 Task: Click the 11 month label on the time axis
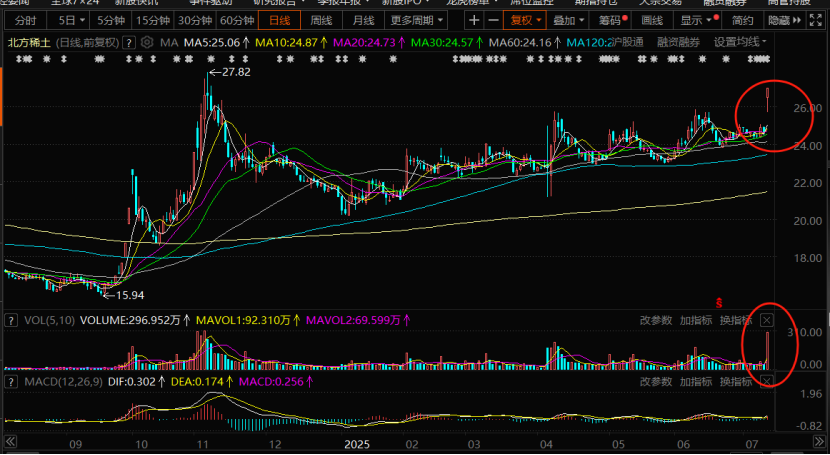click(203, 443)
